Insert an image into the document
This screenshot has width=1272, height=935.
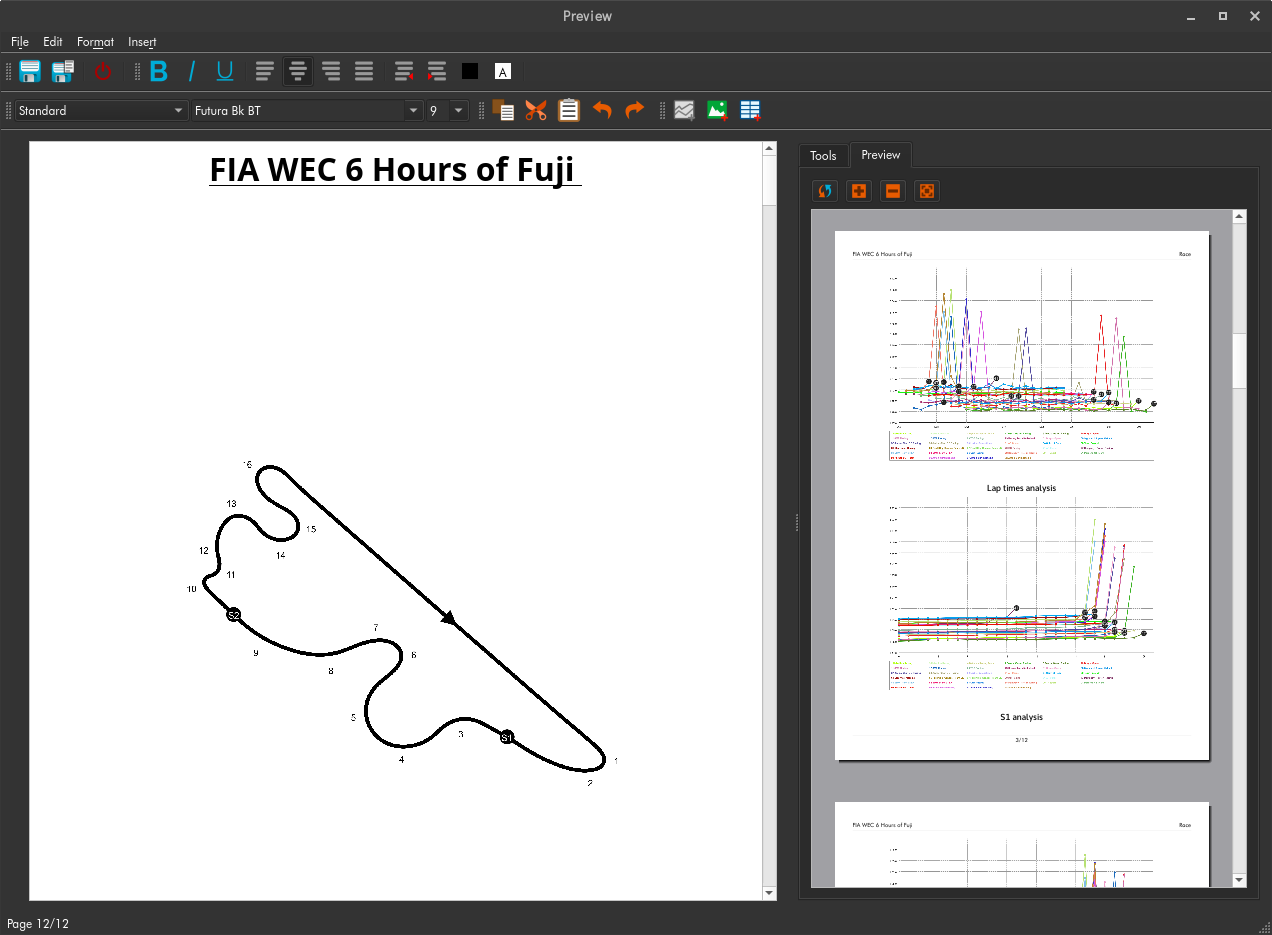pyautogui.click(x=717, y=110)
